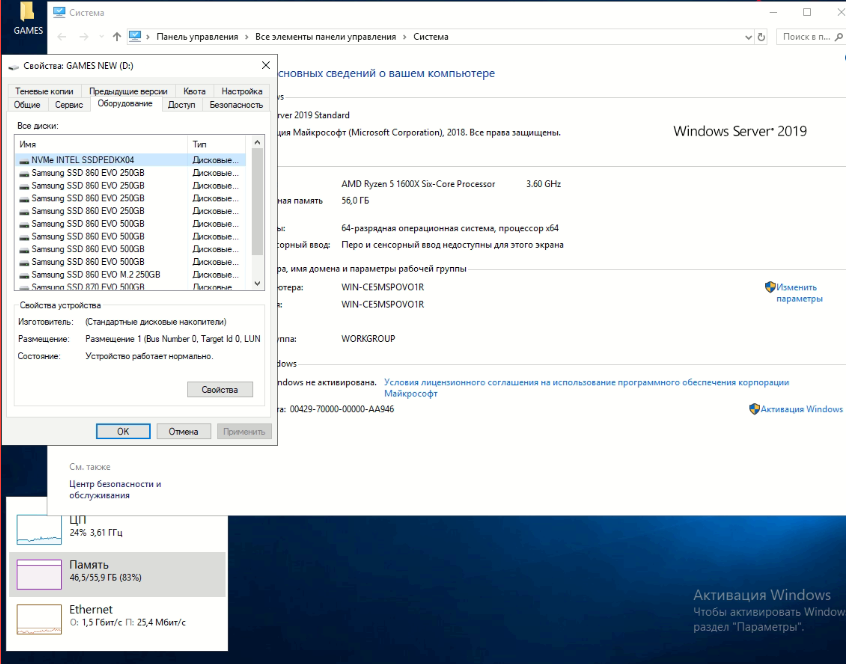This screenshot has width=846, height=664.
Task: Confirm with the OK button
Action: point(123,431)
